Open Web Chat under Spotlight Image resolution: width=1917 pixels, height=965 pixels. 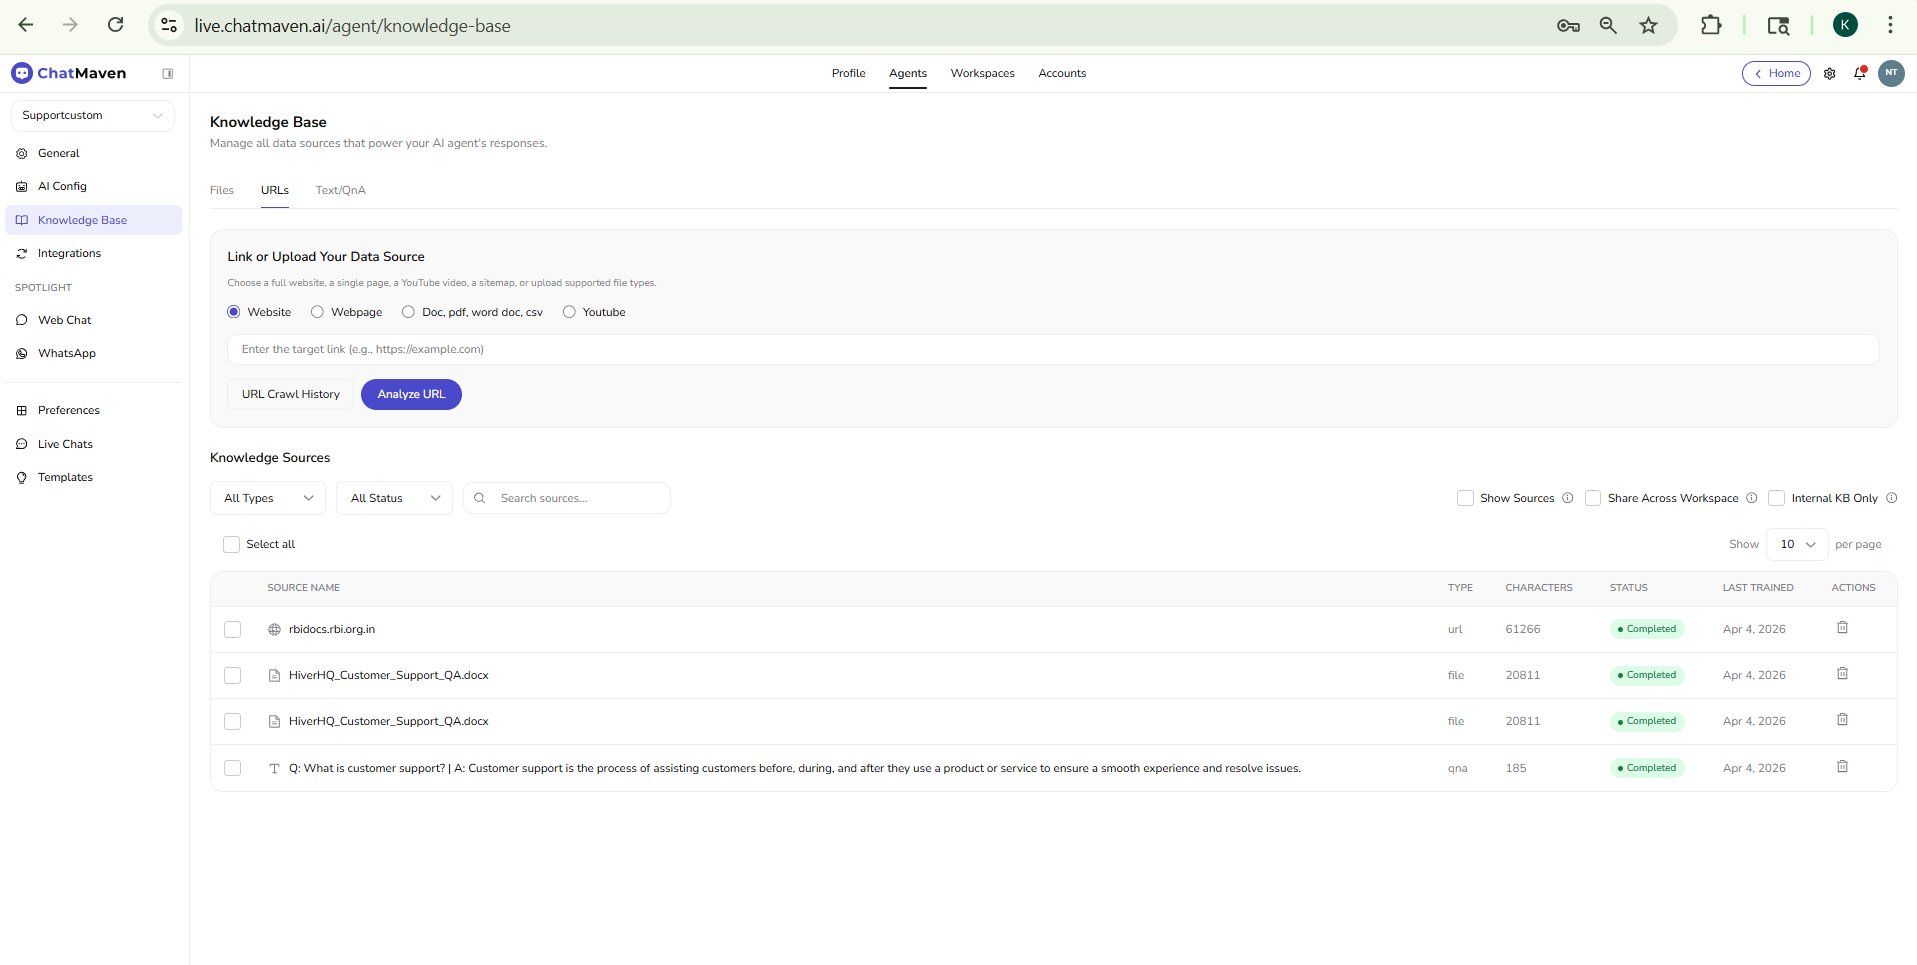click(x=64, y=320)
